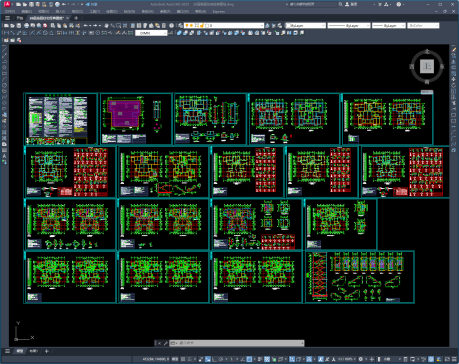The width and height of the screenshot is (459, 364).
Task: Open the 文件(F) File menu
Action: (9, 11)
